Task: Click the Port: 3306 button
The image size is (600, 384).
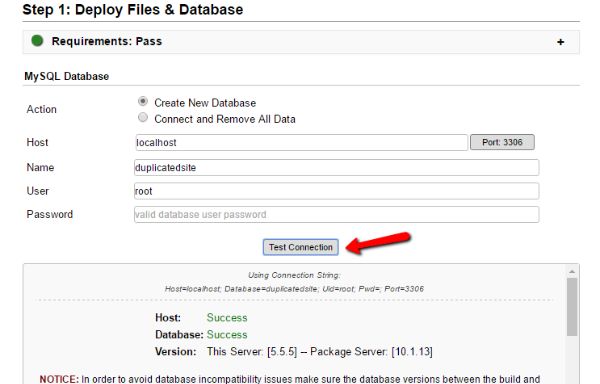Action: tap(502, 142)
